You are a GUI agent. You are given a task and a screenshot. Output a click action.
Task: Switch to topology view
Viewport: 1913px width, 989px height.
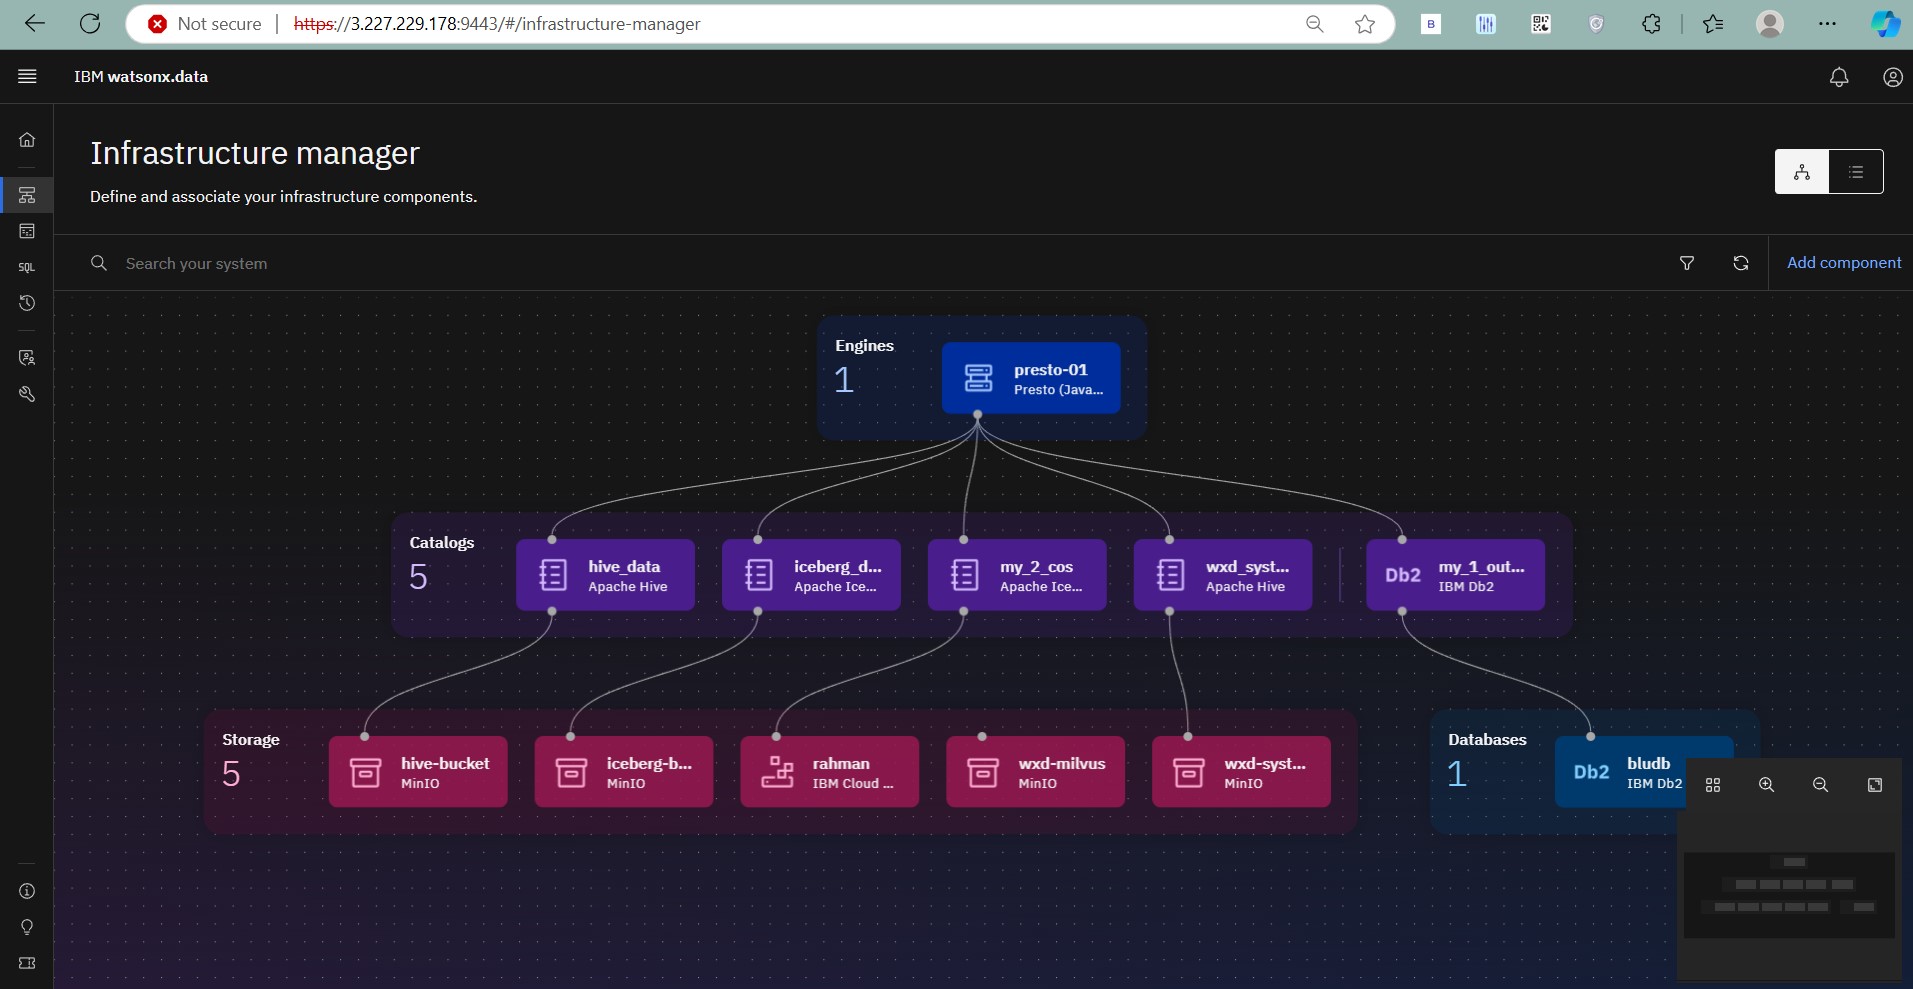click(x=1802, y=172)
